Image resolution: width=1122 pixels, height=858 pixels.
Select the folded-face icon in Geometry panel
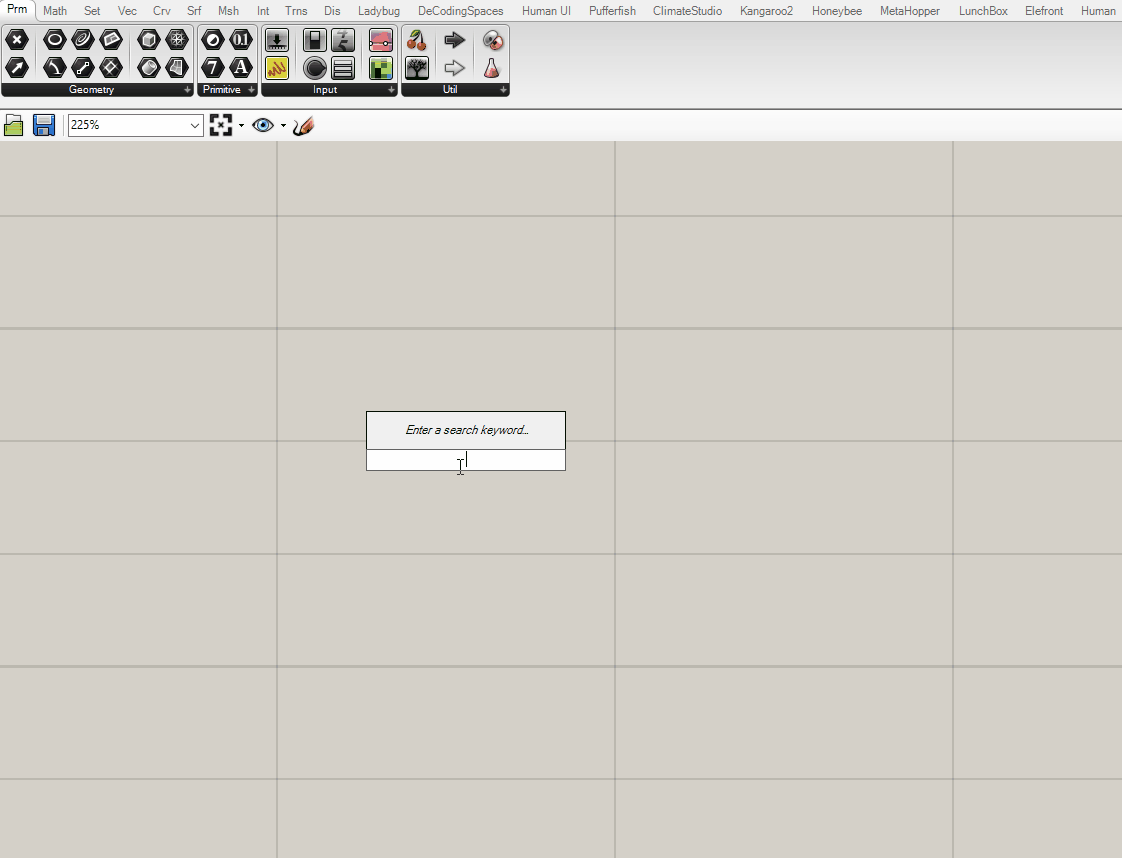pyautogui.click(x=177, y=68)
